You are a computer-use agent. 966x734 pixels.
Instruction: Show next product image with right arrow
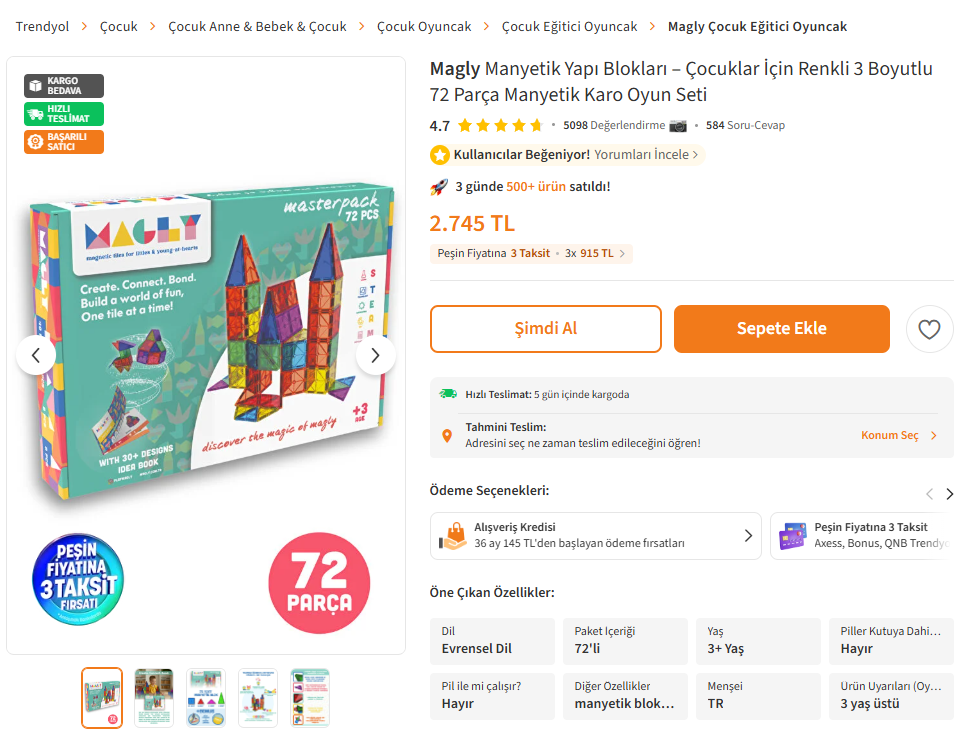click(376, 355)
